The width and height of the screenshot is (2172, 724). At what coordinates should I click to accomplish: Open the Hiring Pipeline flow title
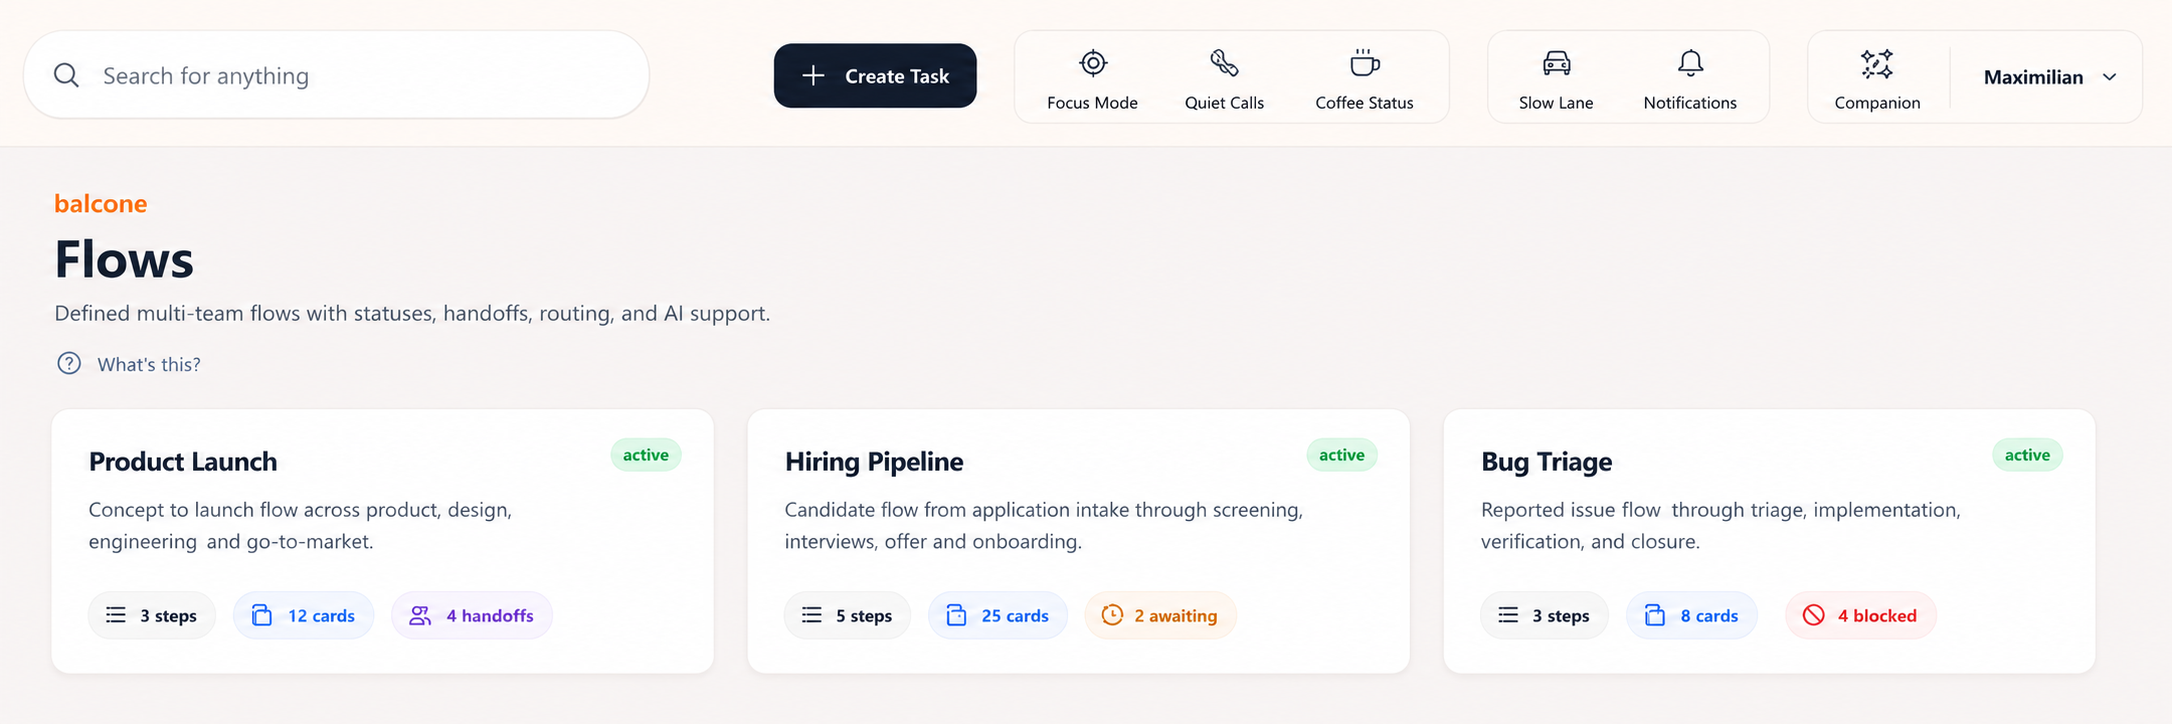874,461
